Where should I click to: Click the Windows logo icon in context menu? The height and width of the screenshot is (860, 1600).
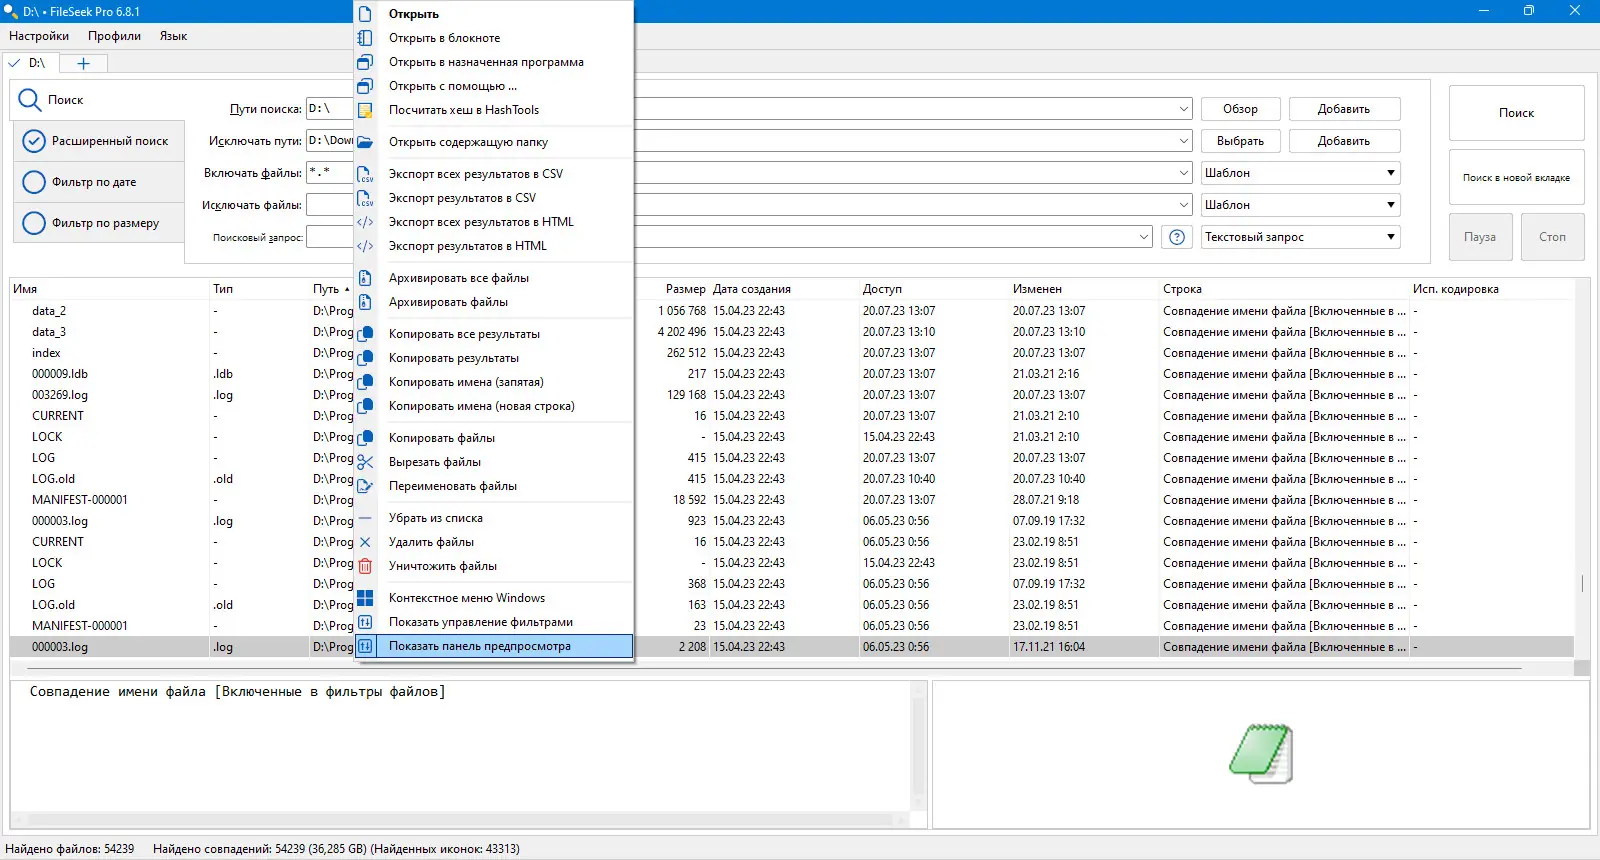[x=365, y=598]
